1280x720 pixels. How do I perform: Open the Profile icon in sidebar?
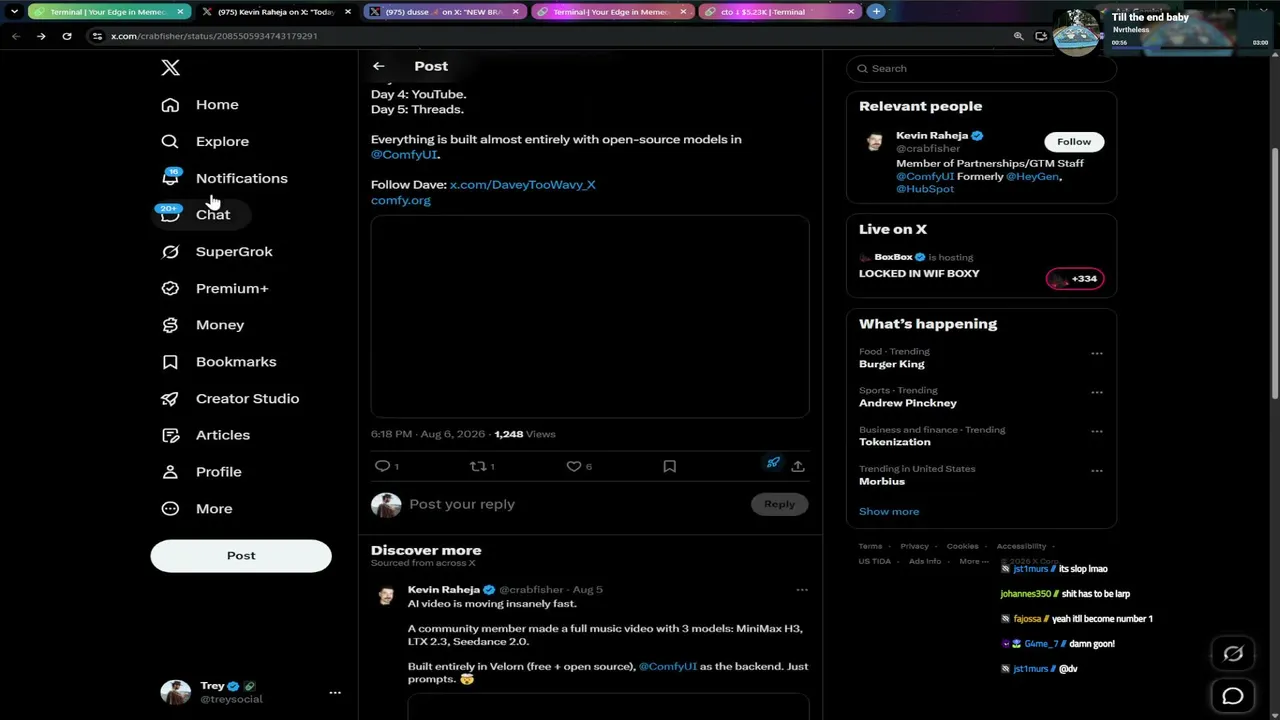[x=170, y=472]
